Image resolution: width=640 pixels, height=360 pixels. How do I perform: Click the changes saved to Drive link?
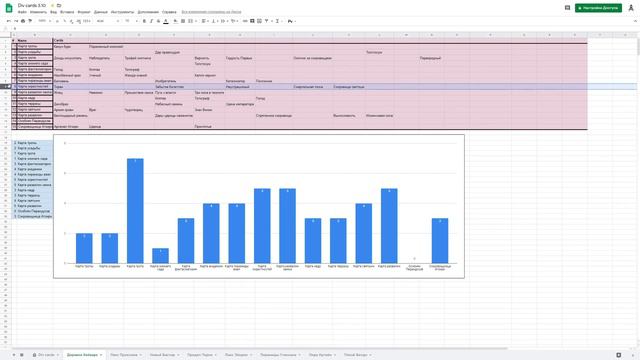211,12
